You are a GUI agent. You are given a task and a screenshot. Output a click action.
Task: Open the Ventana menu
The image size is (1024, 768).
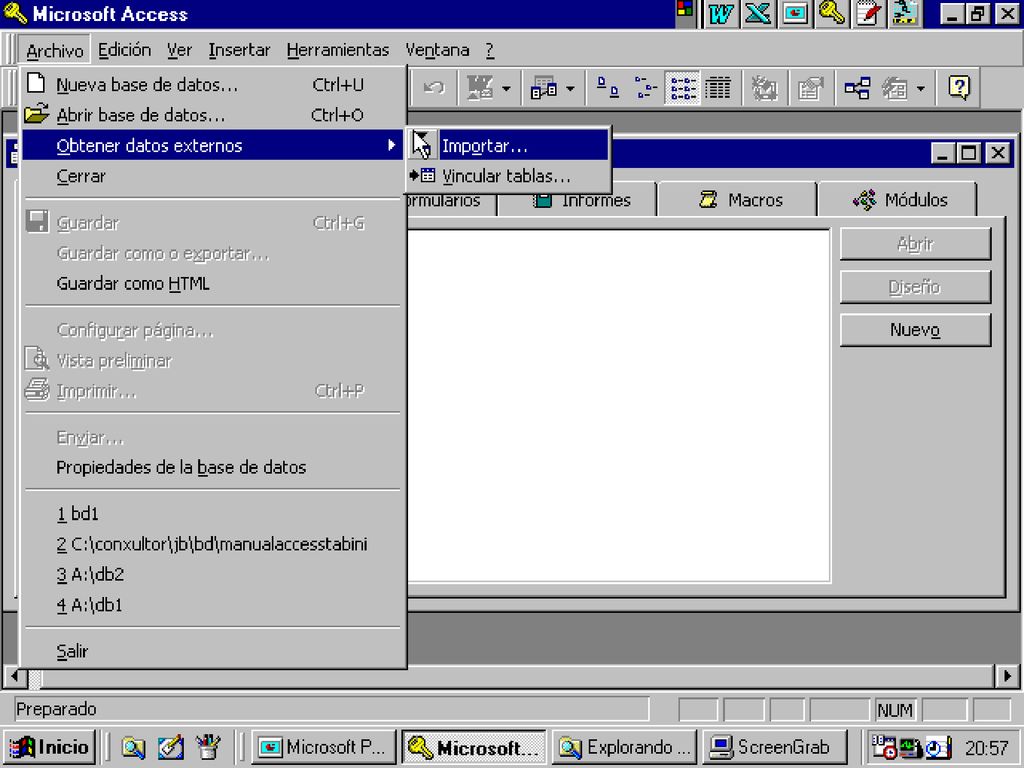click(437, 50)
